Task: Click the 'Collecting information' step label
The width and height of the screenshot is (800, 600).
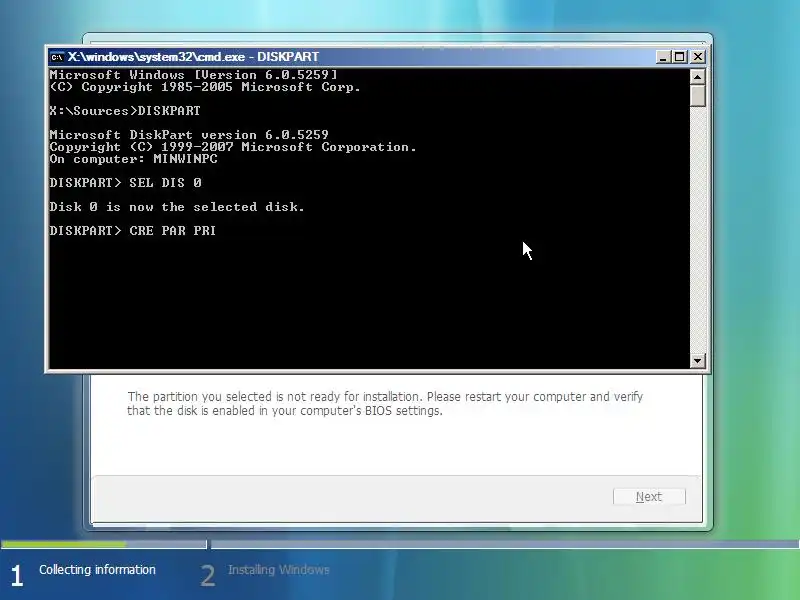Action: [x=97, y=569]
